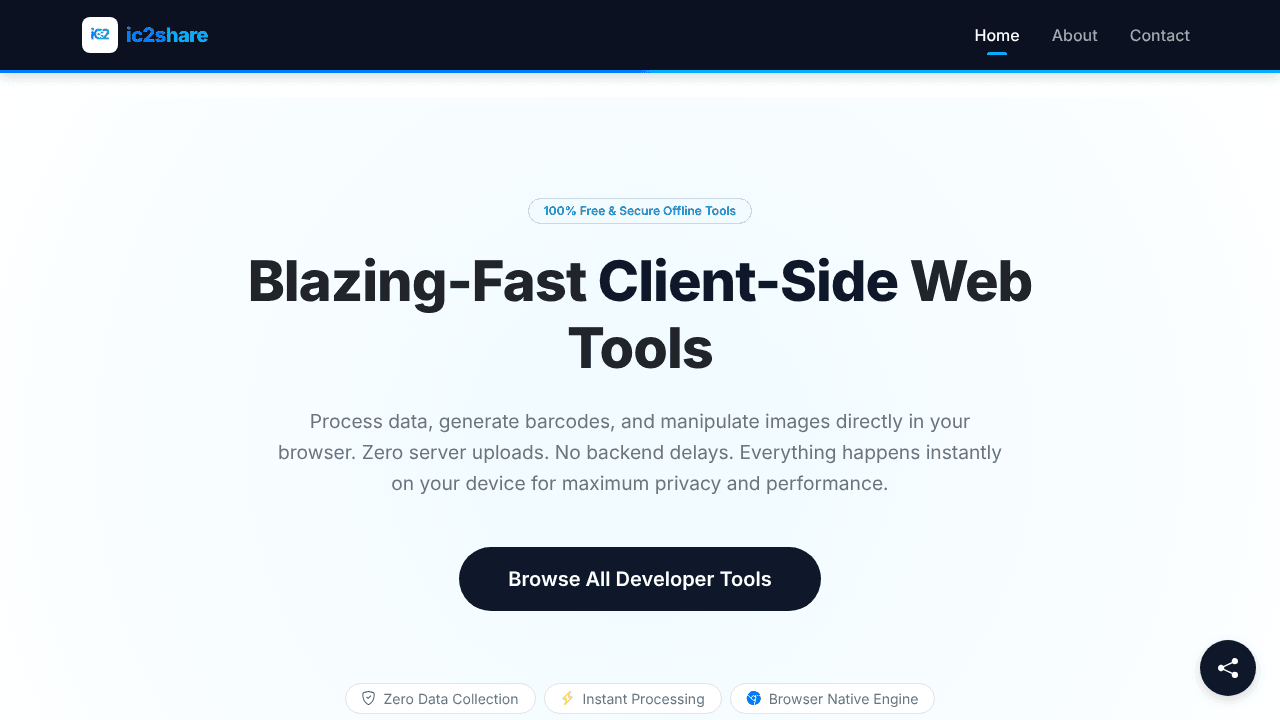This screenshot has width=1280, height=720.
Task: Click the Zero Data Collection label
Action: (451, 699)
